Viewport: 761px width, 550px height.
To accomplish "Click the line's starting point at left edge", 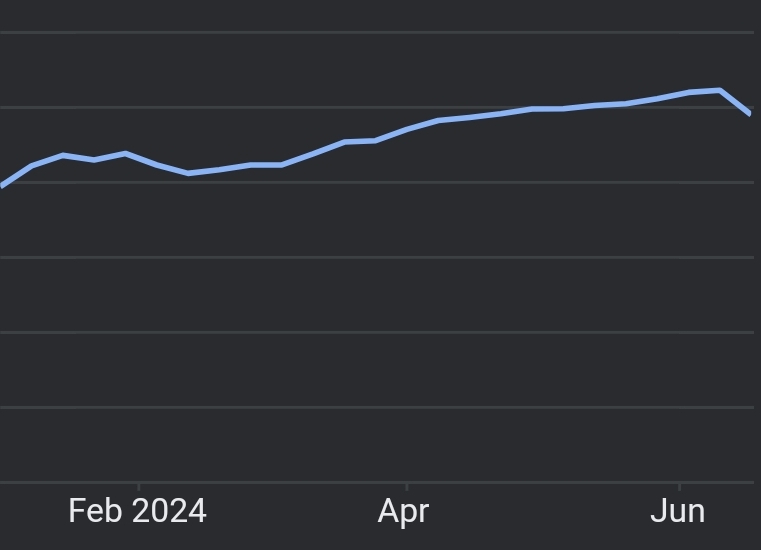I will tap(2, 185).
